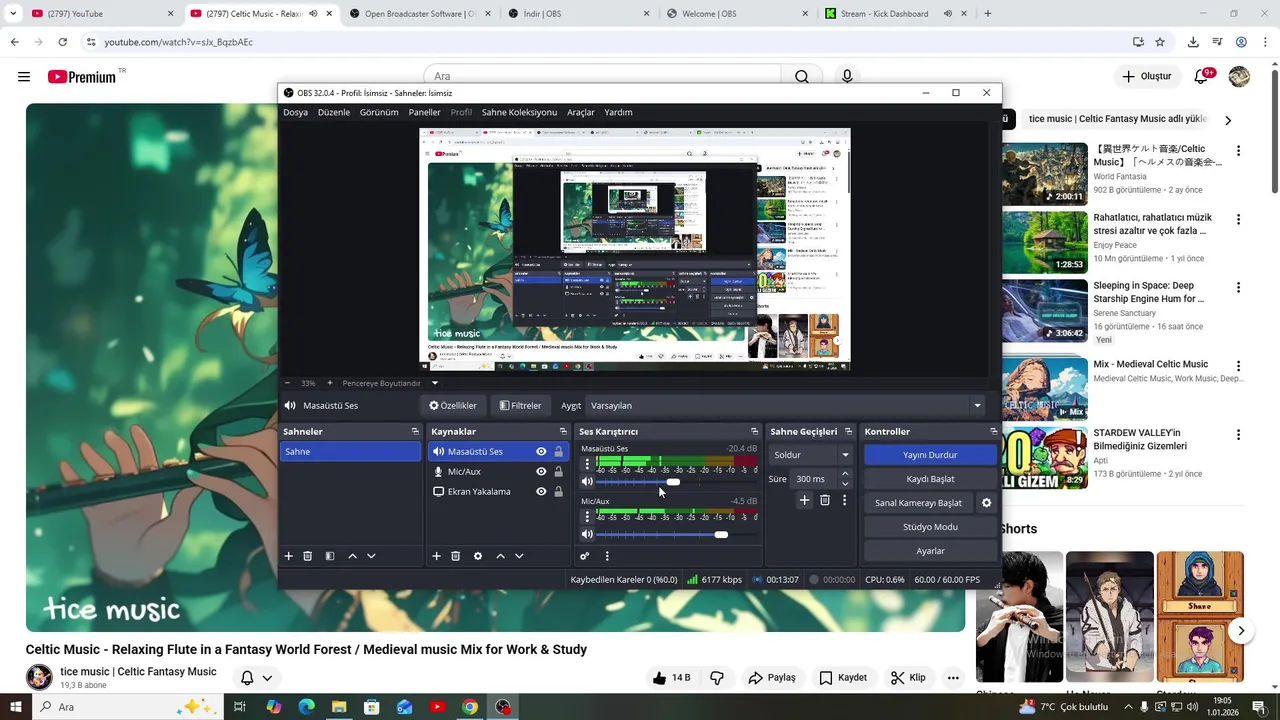Toggle lock on Ekran Yakalama source
The image size is (1280, 720).
(558, 492)
